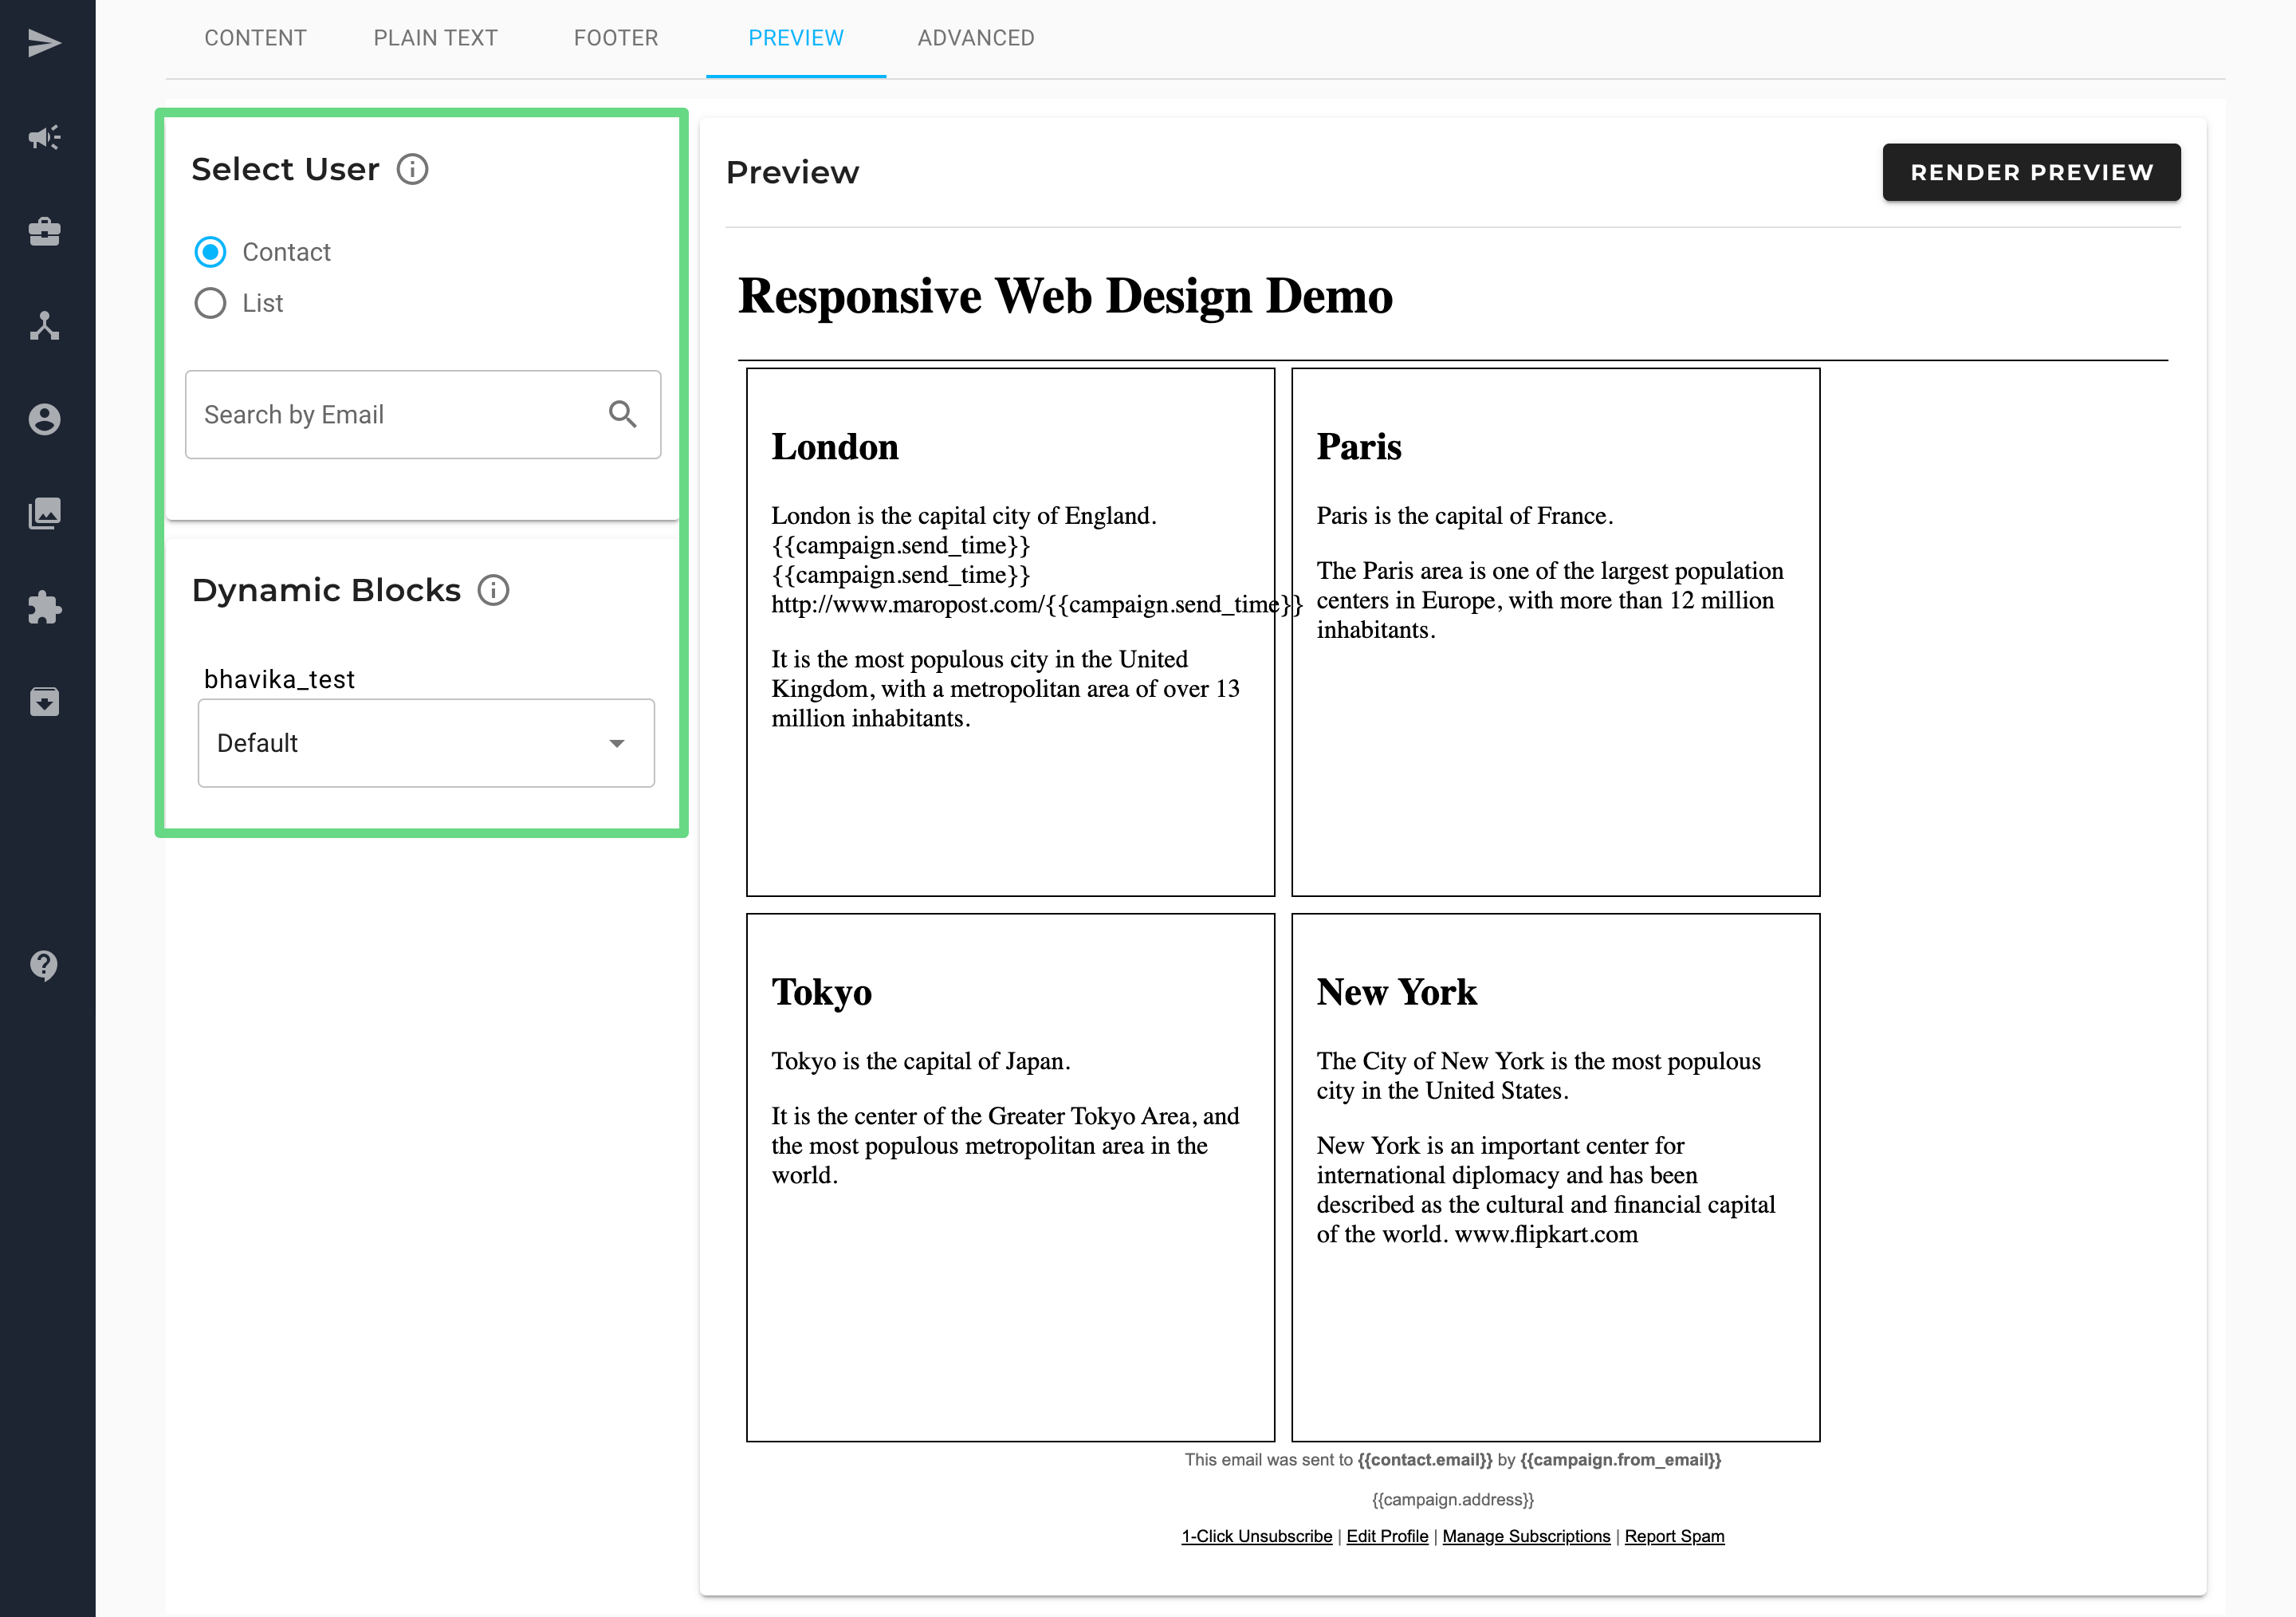
Task: Click the Dynamic Blocks info icon
Action: 493,590
